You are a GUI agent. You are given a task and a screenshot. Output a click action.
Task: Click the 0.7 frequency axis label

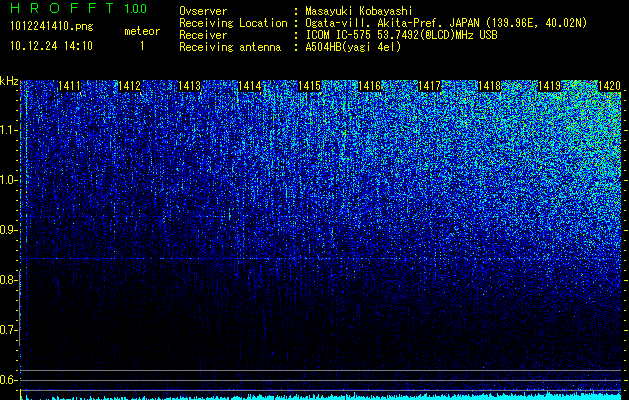(8, 330)
